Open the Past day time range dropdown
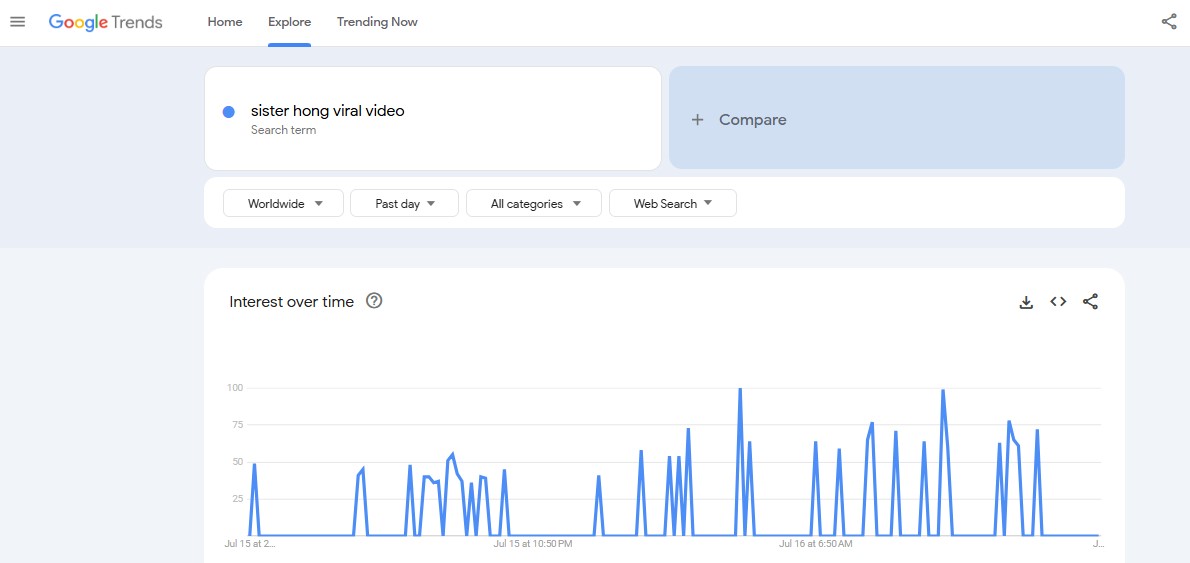This screenshot has width=1190, height=563. click(405, 203)
